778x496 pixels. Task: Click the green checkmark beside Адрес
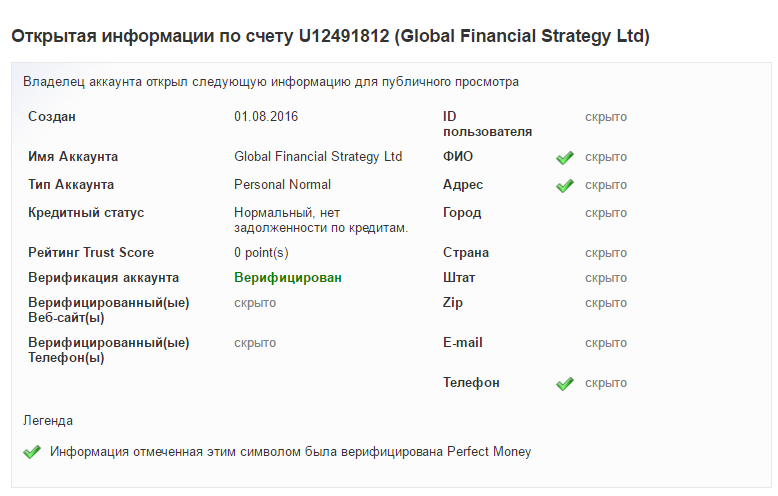565,185
